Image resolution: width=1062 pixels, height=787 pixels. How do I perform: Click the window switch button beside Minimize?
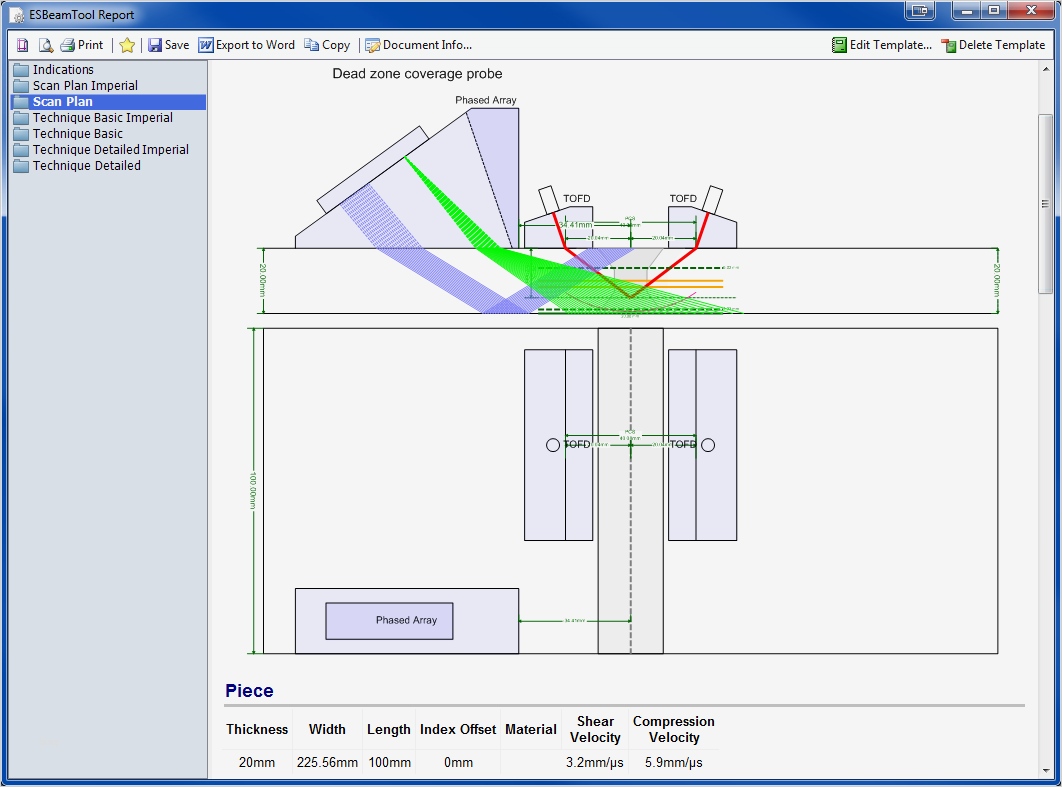pos(920,10)
